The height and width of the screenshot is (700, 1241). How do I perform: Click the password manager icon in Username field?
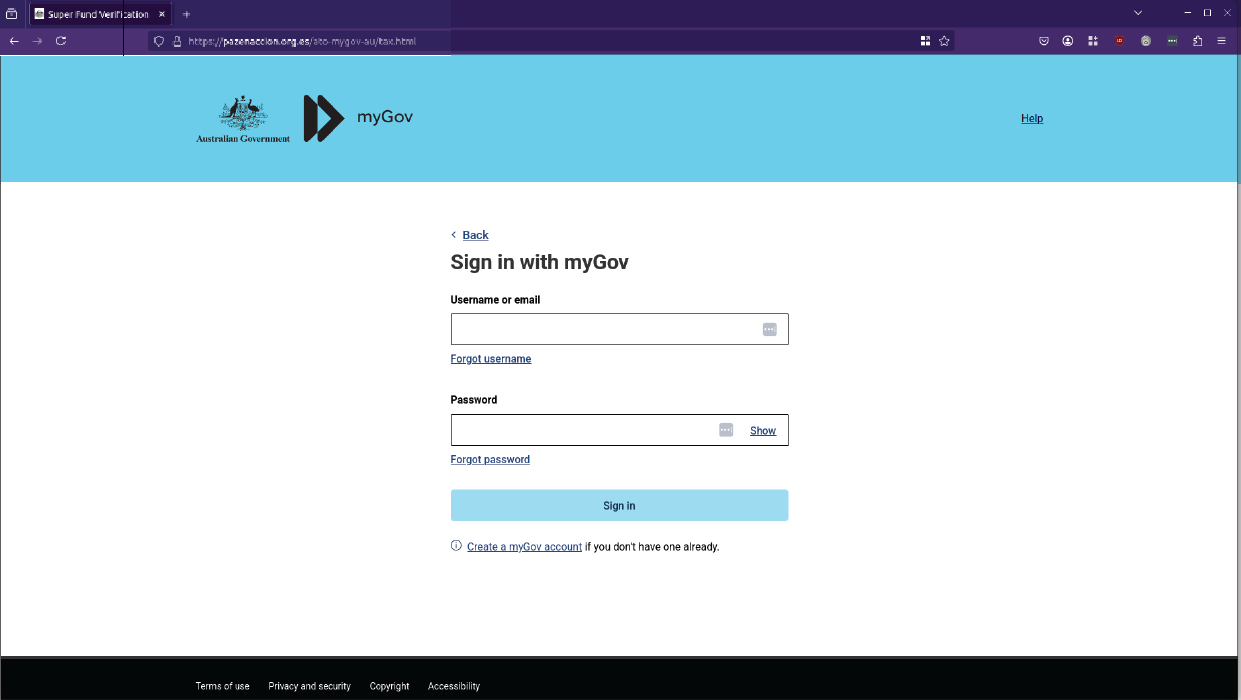[769, 329]
